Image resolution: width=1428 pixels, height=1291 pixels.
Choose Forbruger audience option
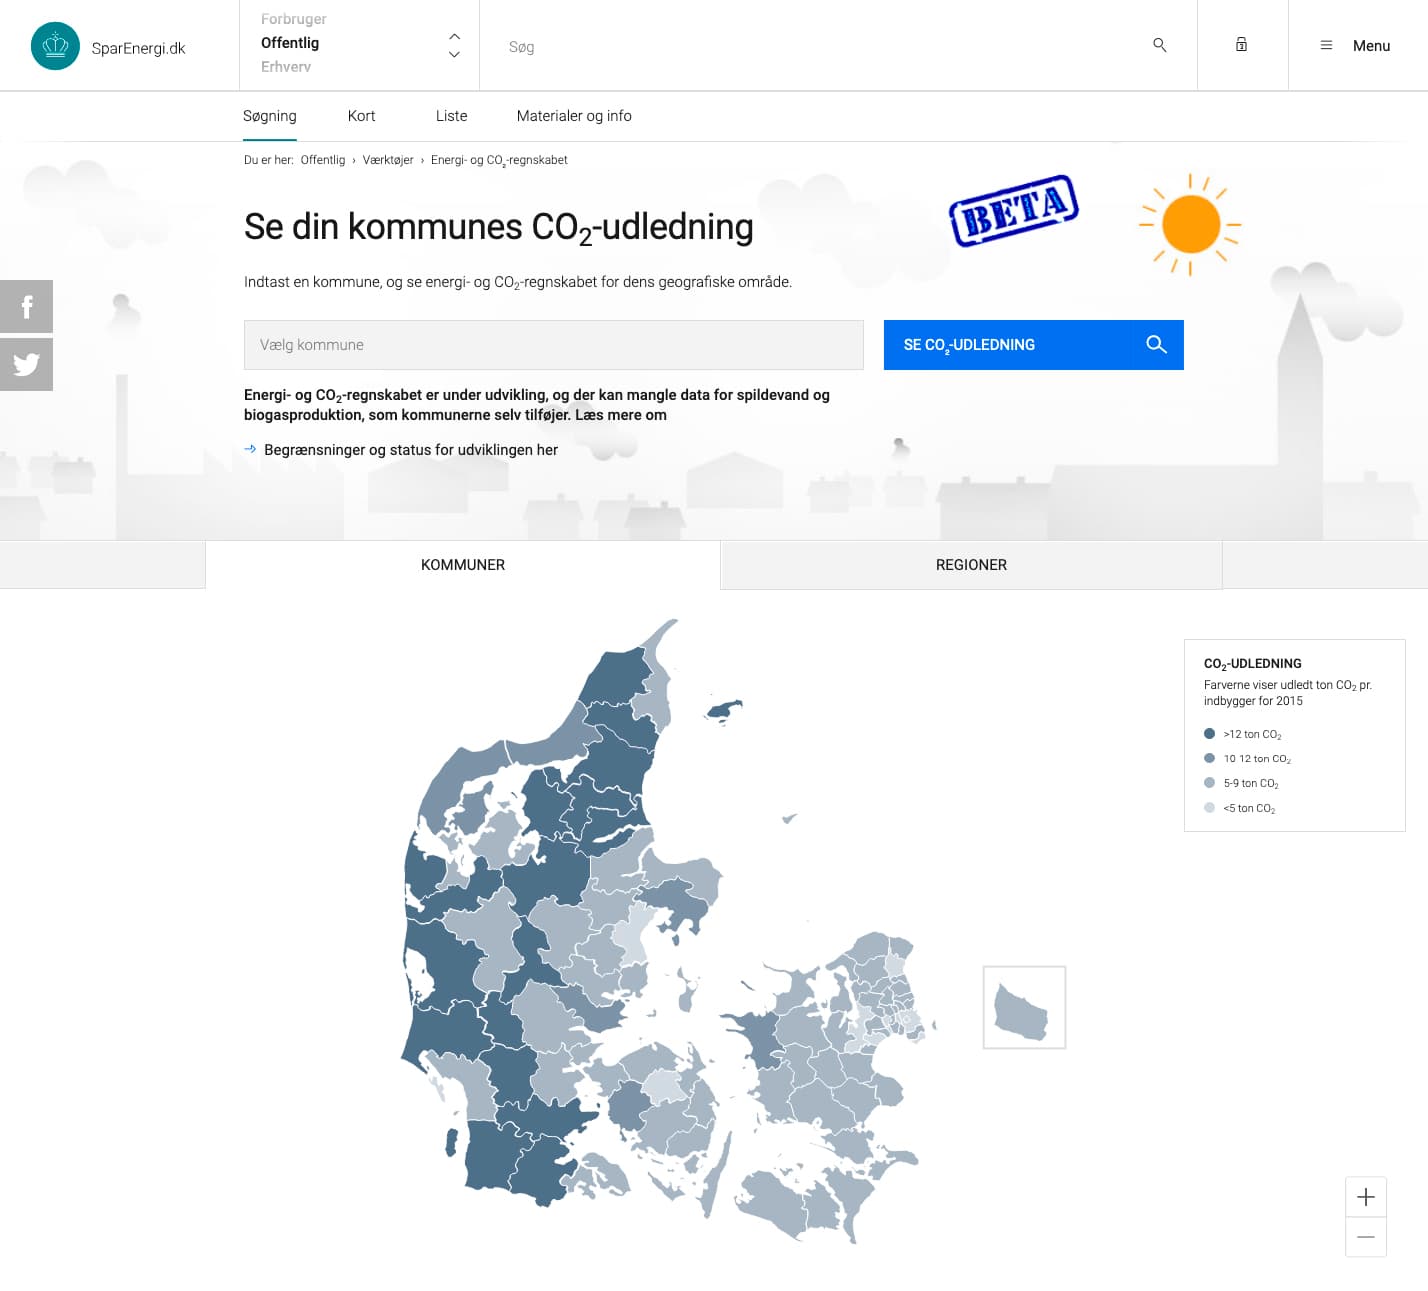[294, 19]
